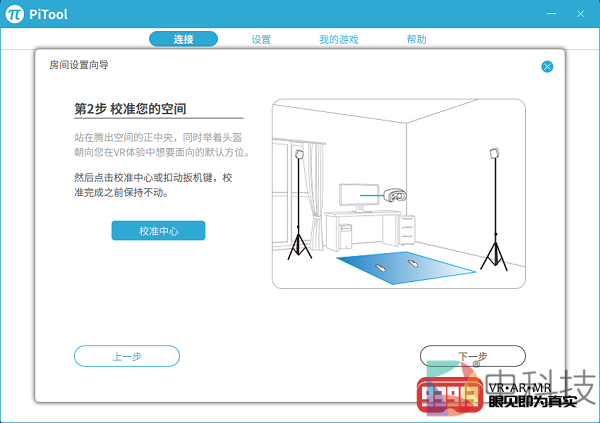The height and width of the screenshot is (423, 600).
Task: Click the right base station tripod
Action: [492, 208]
